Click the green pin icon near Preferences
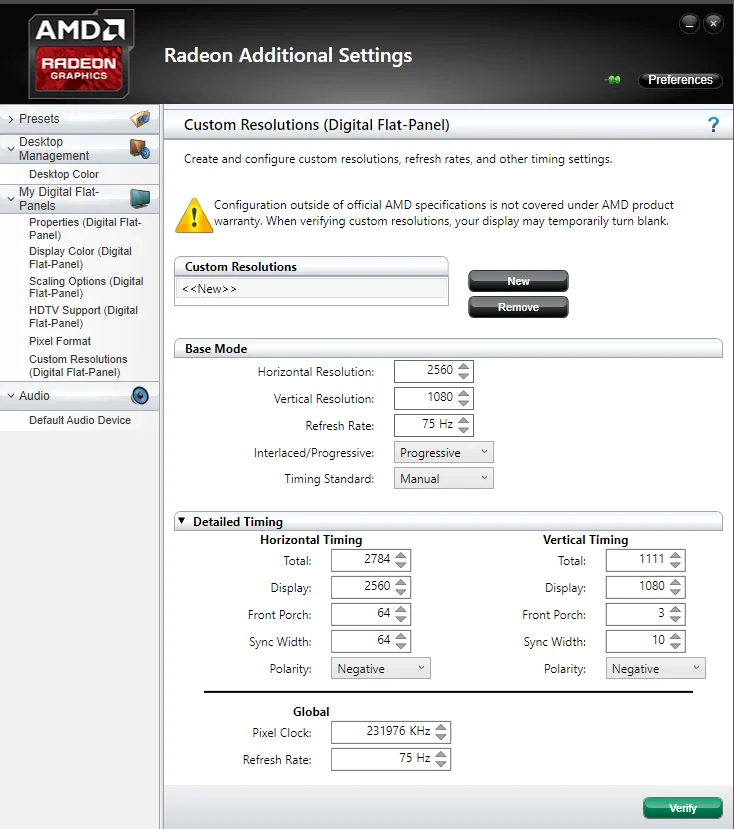The image size is (734, 829). [x=613, y=80]
